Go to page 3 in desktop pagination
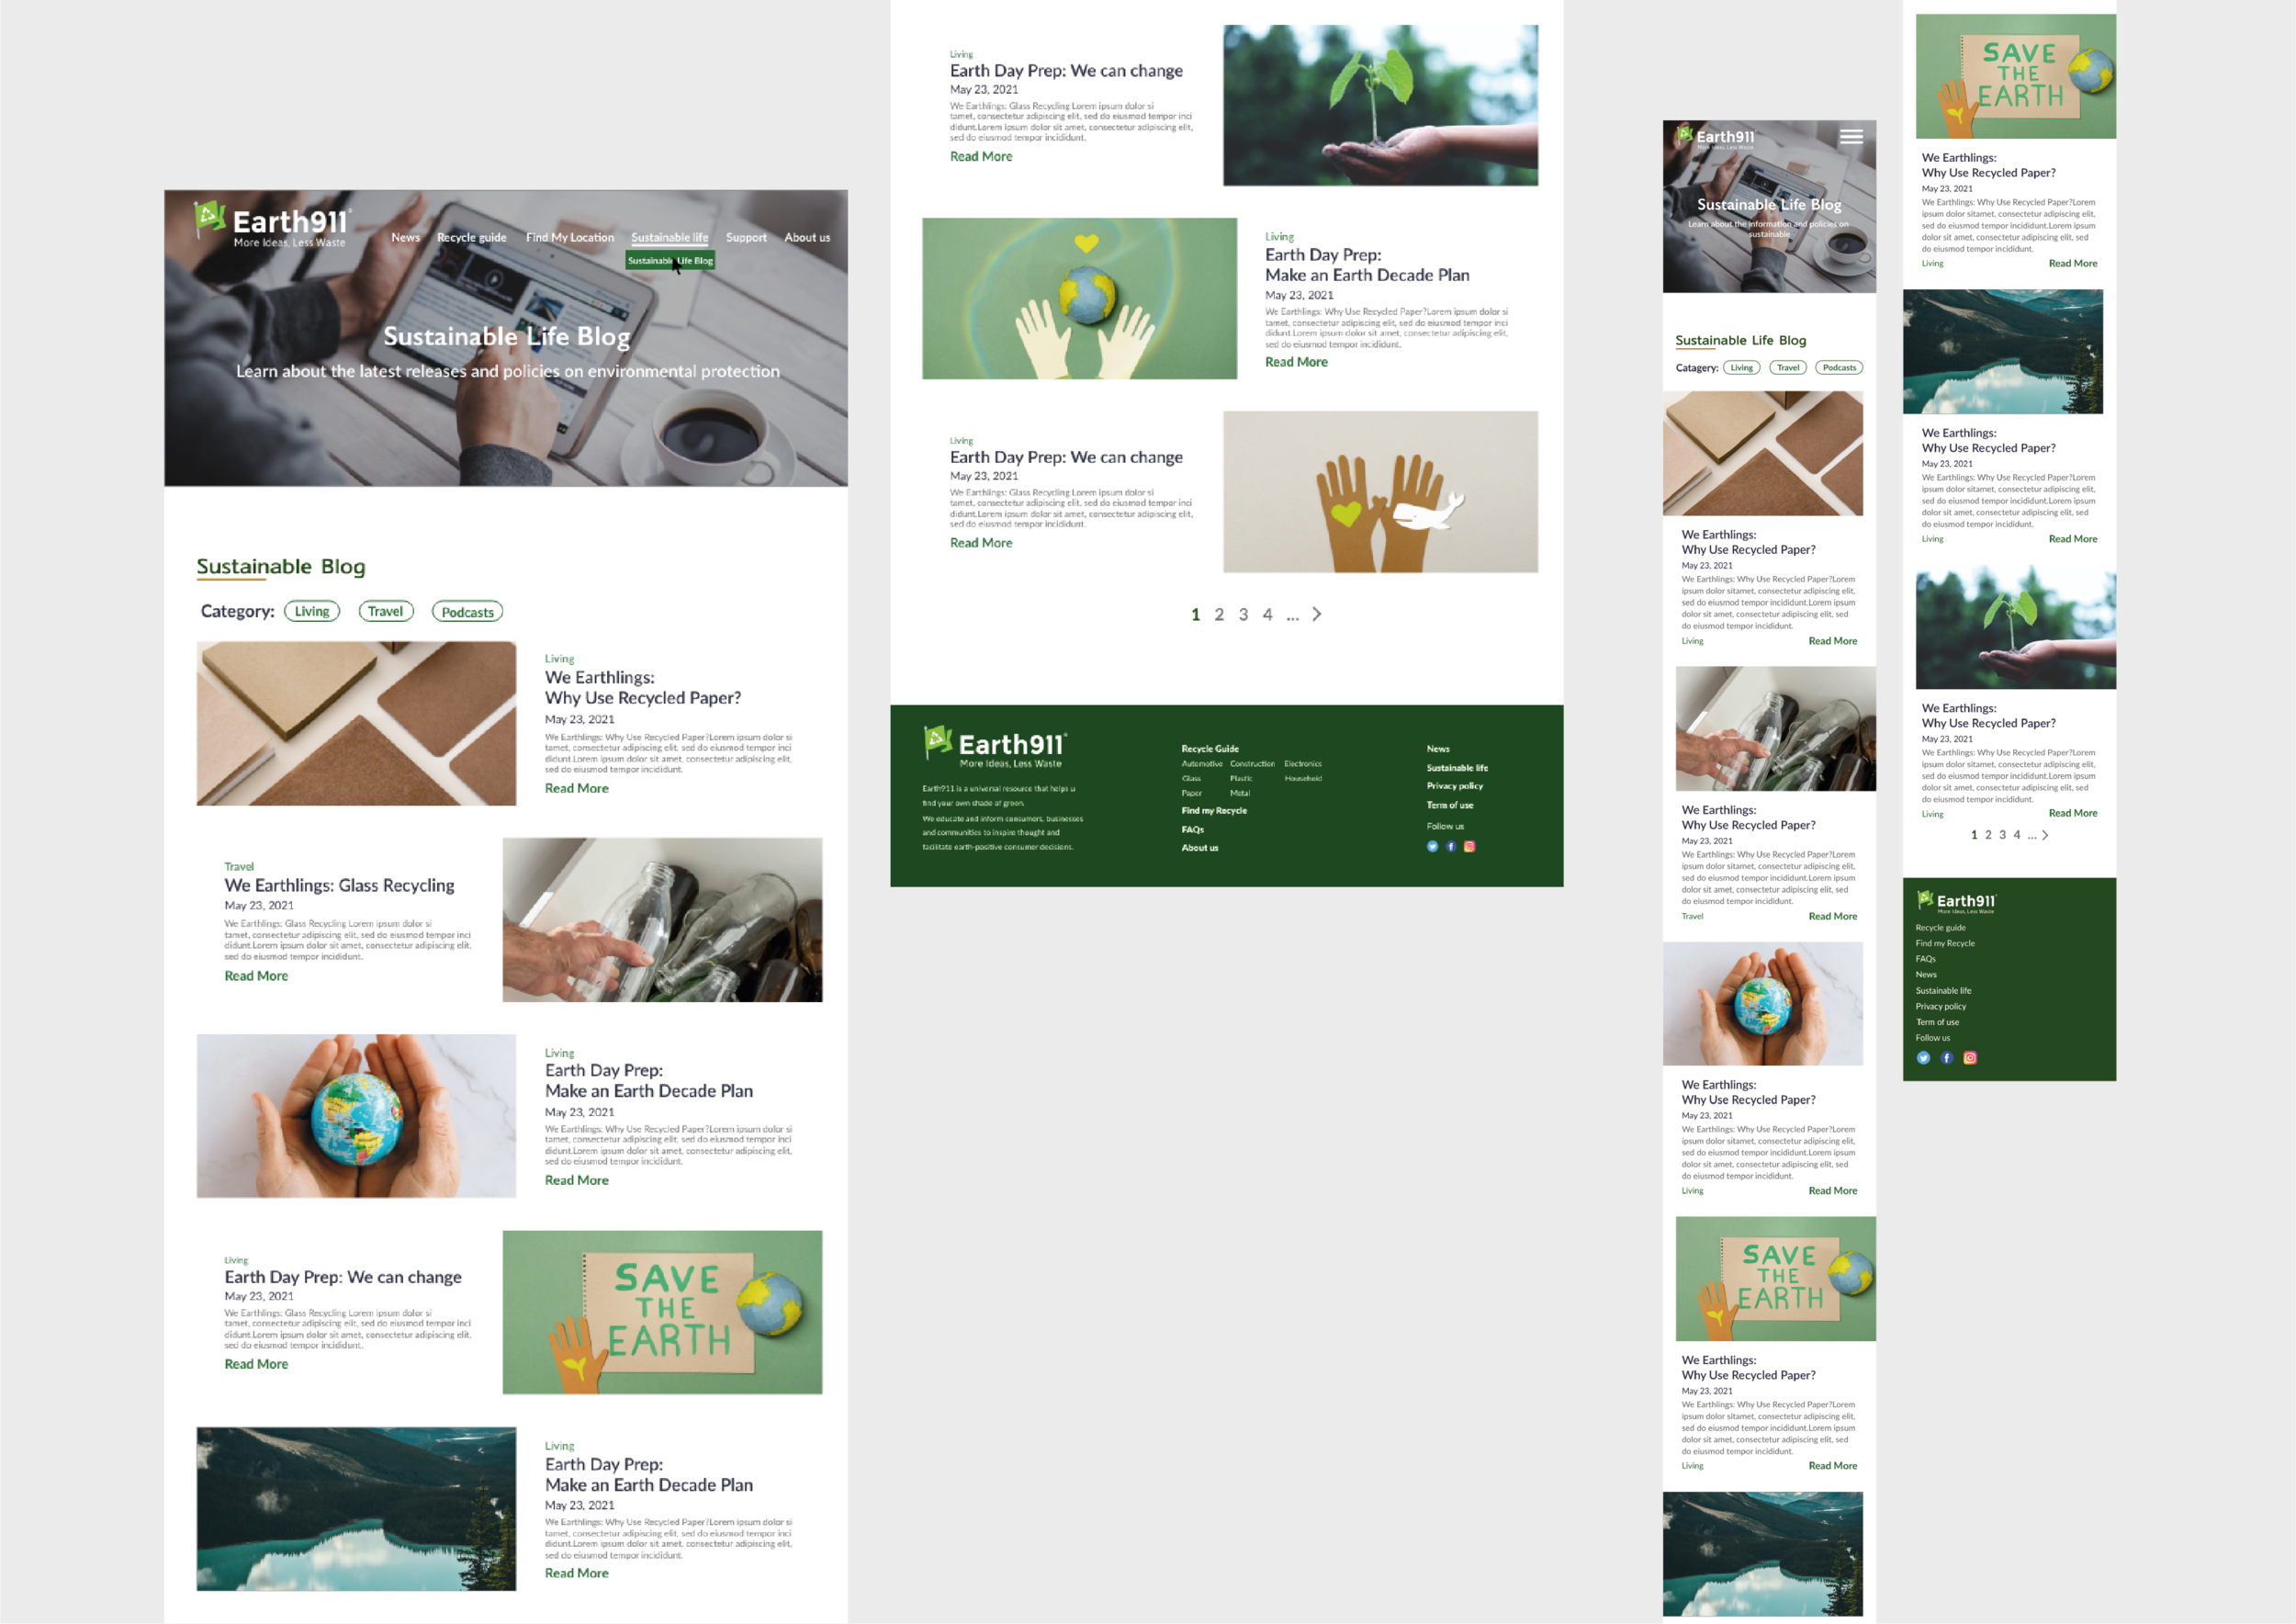 (1243, 615)
